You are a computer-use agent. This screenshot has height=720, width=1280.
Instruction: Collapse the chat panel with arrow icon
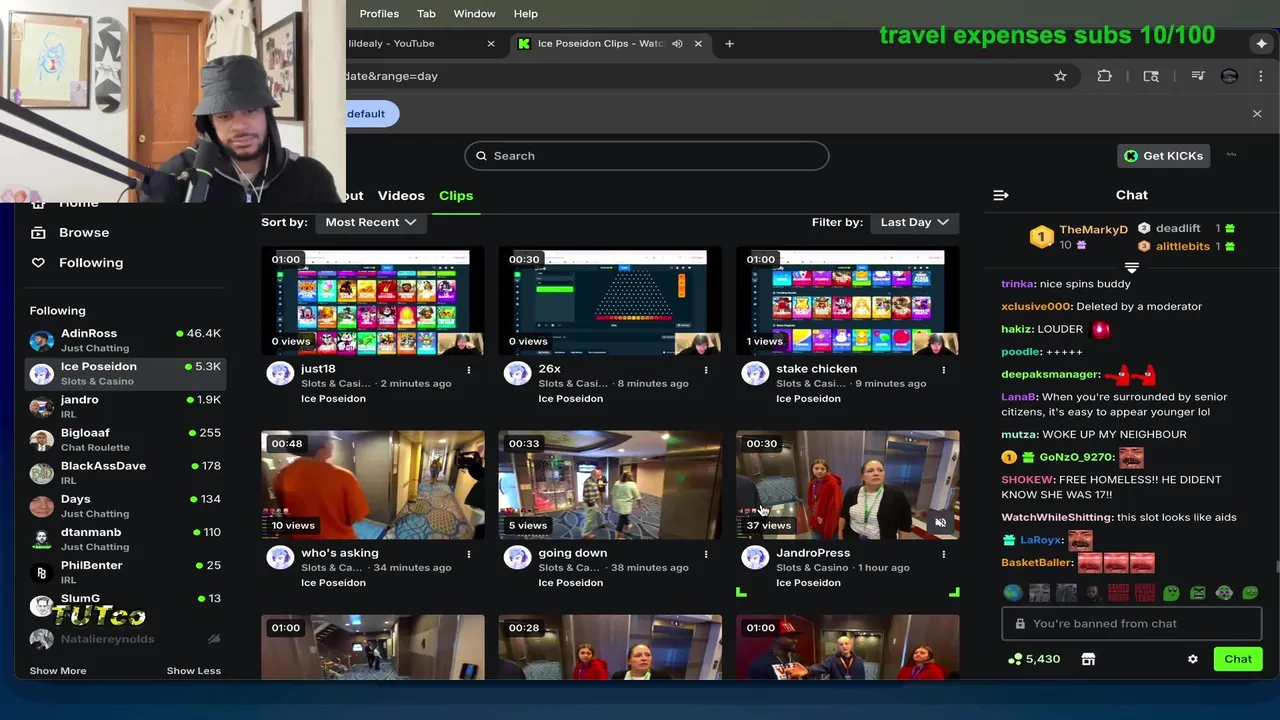click(x=1001, y=195)
